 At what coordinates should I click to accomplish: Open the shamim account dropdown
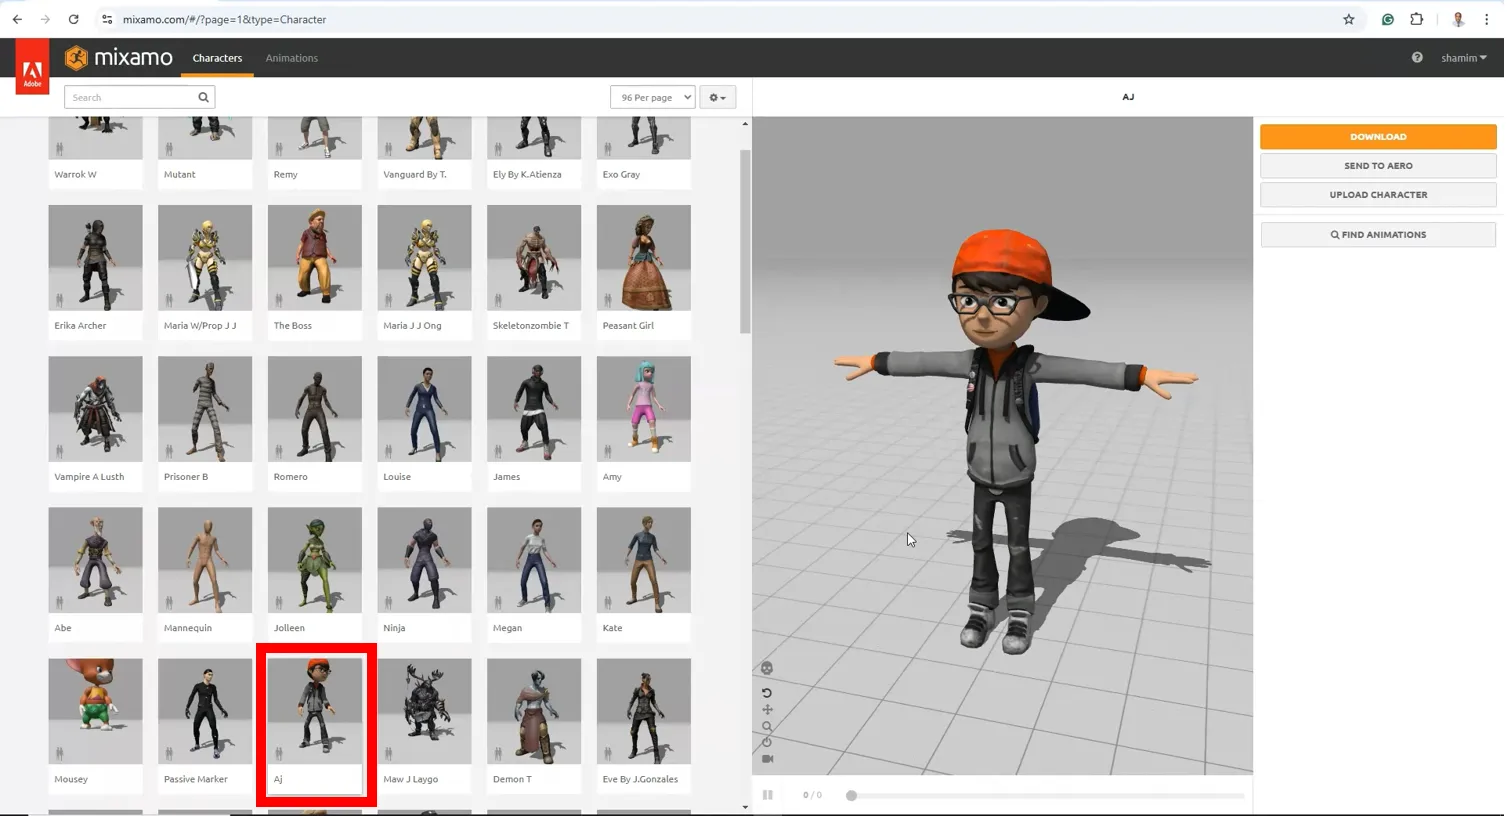point(1463,57)
